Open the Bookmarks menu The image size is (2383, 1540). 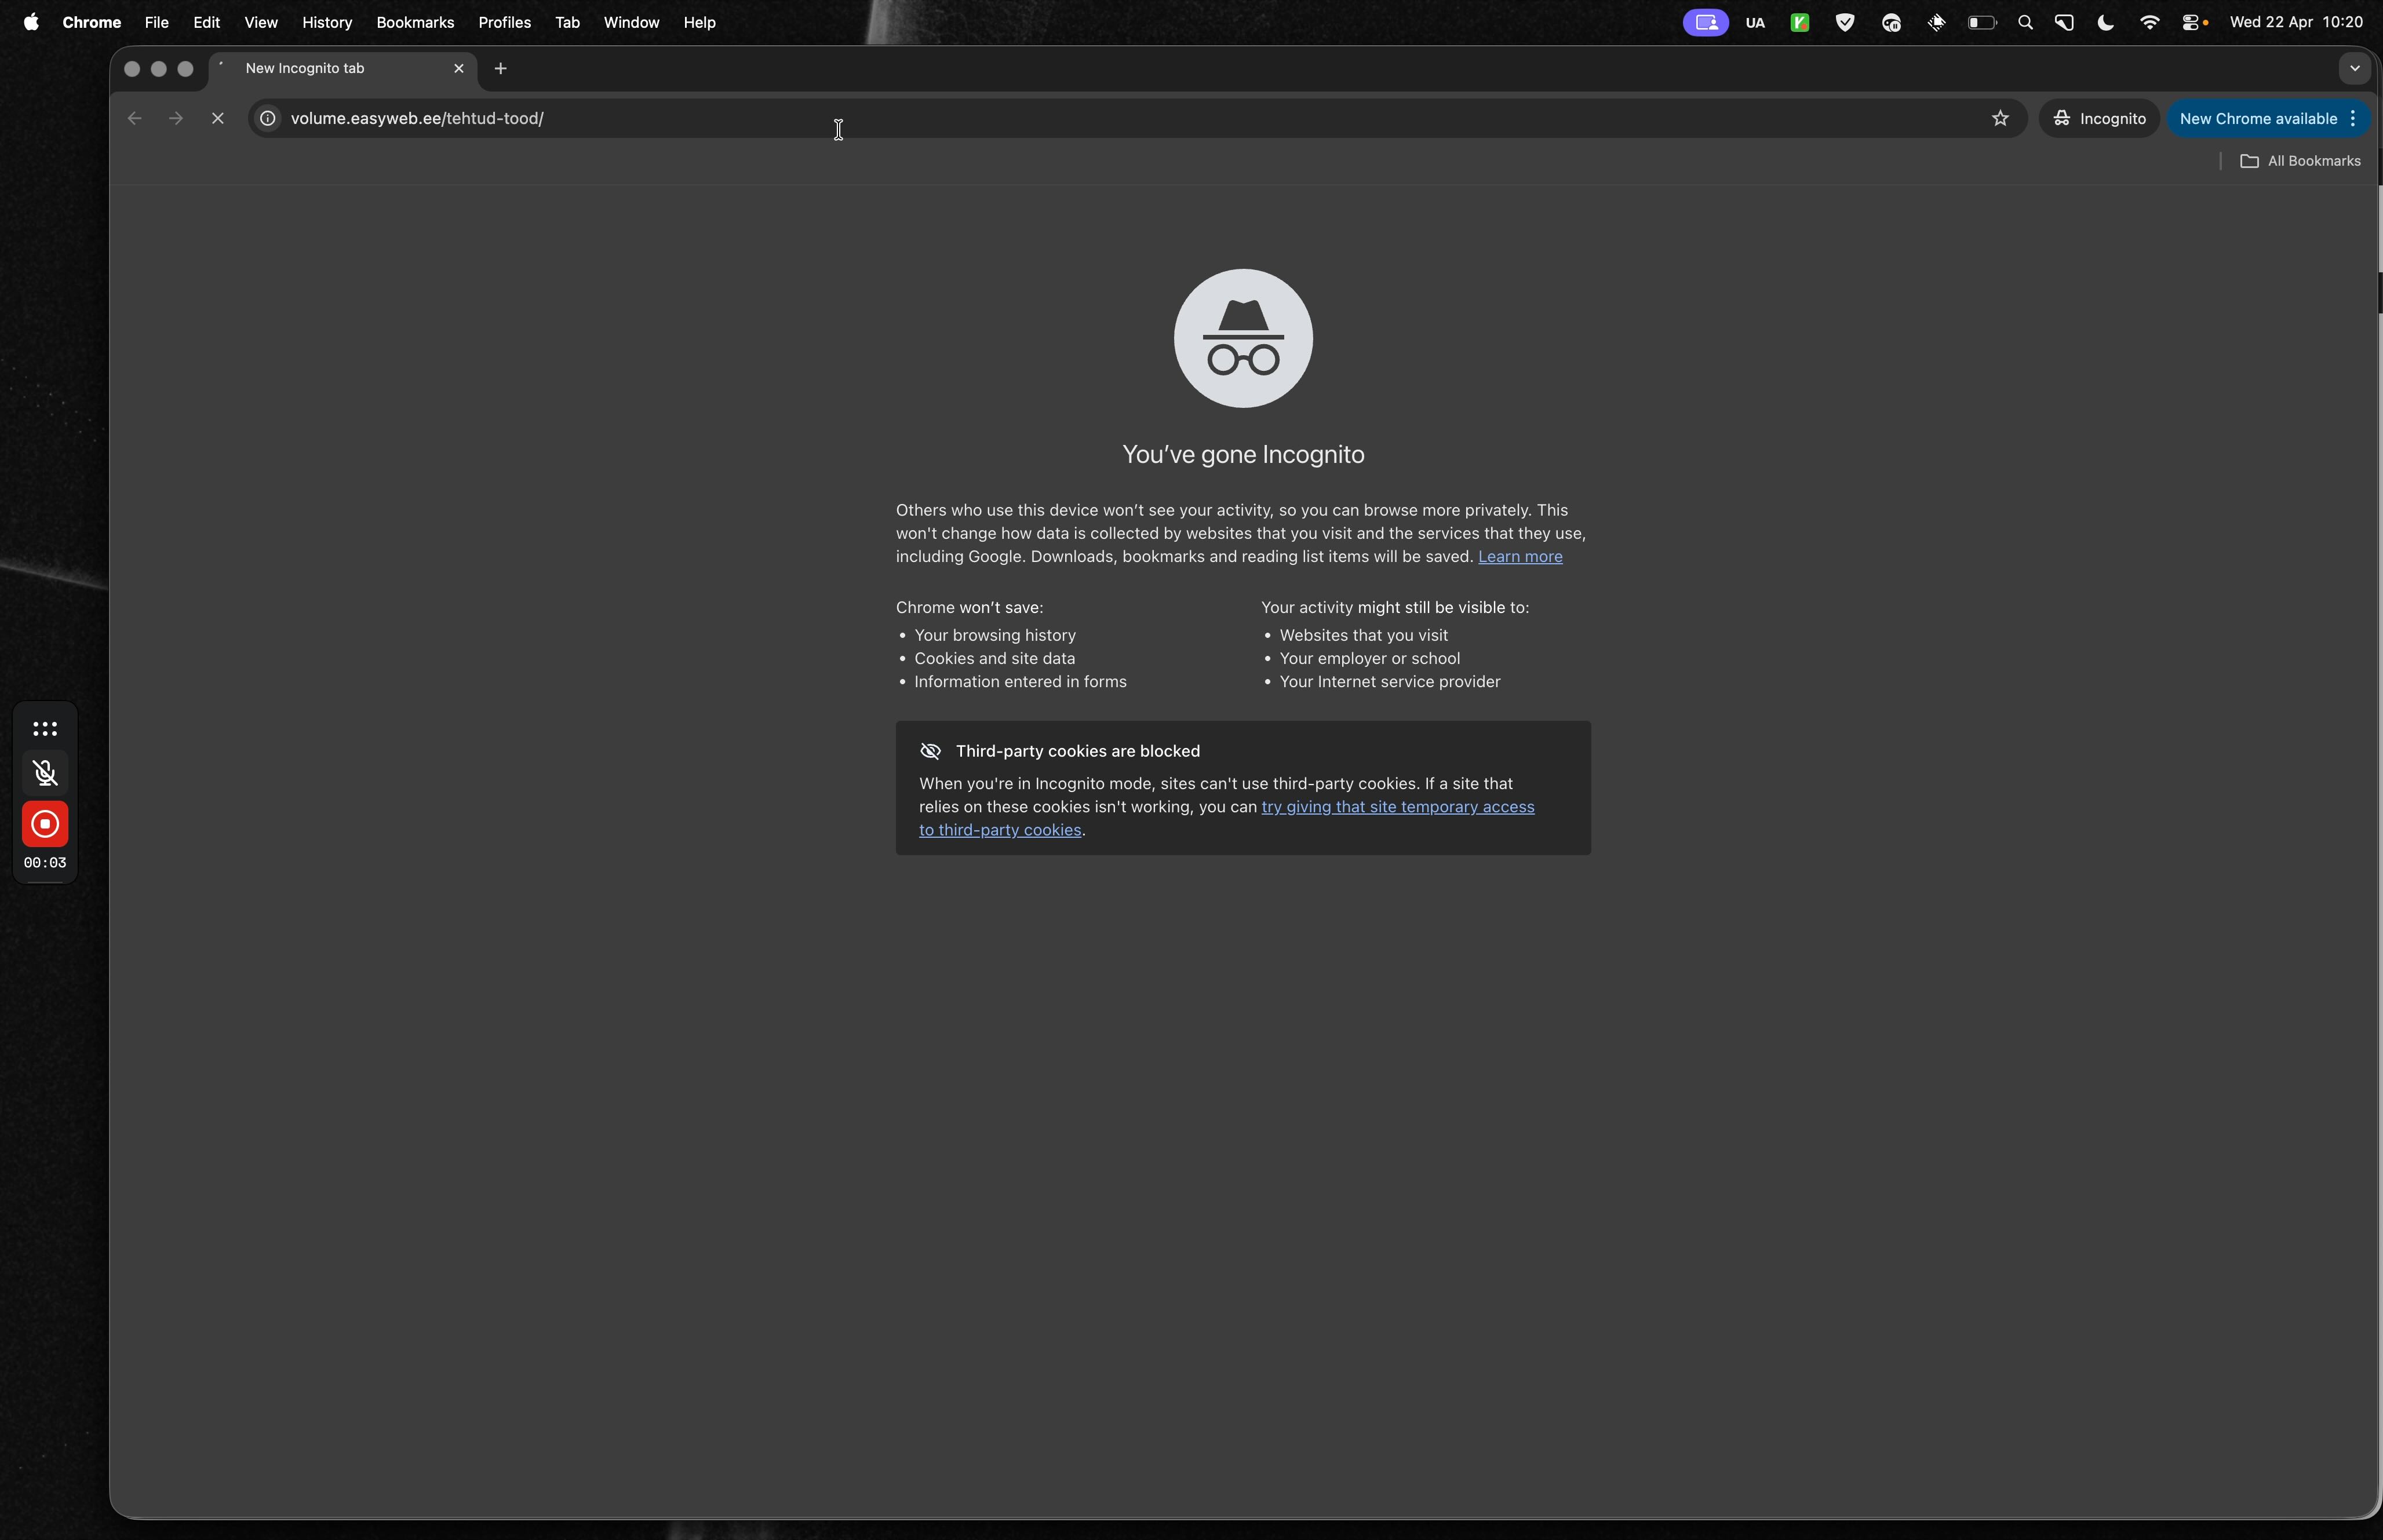414,22
